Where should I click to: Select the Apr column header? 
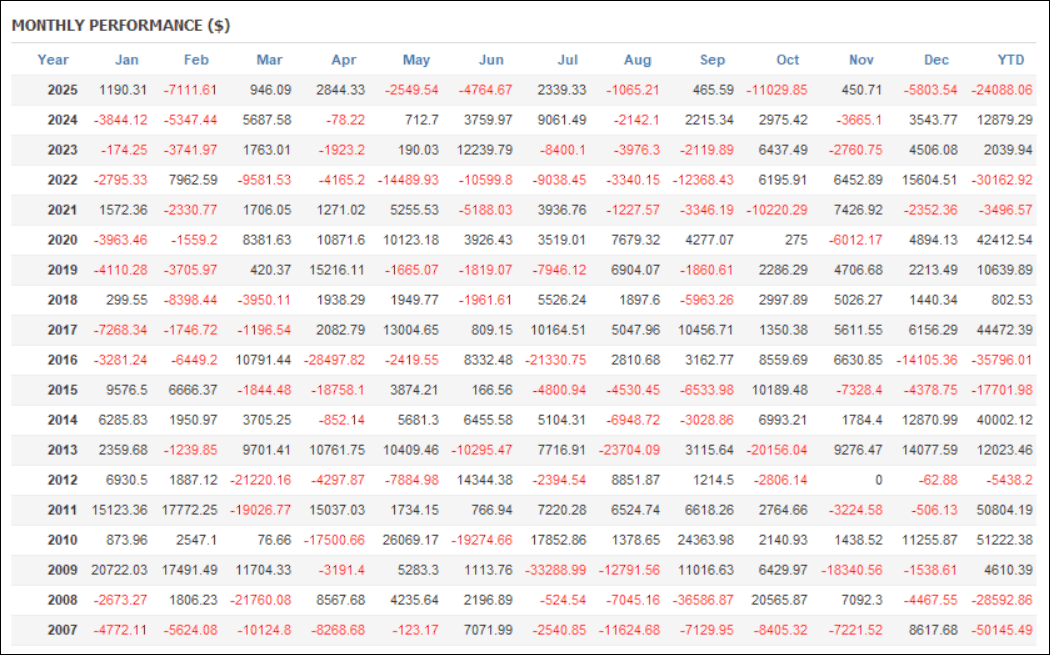point(343,60)
